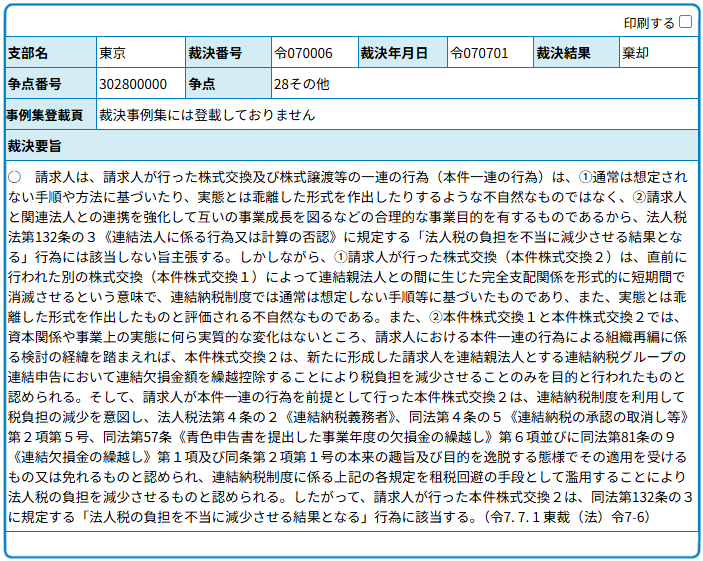Tick the 印刷する checkbox

pyautogui.click(x=685, y=21)
